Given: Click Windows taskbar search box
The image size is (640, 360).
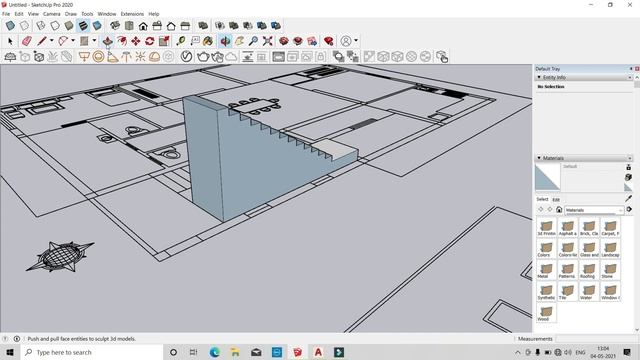Looking at the screenshot, I should click(x=92, y=352).
